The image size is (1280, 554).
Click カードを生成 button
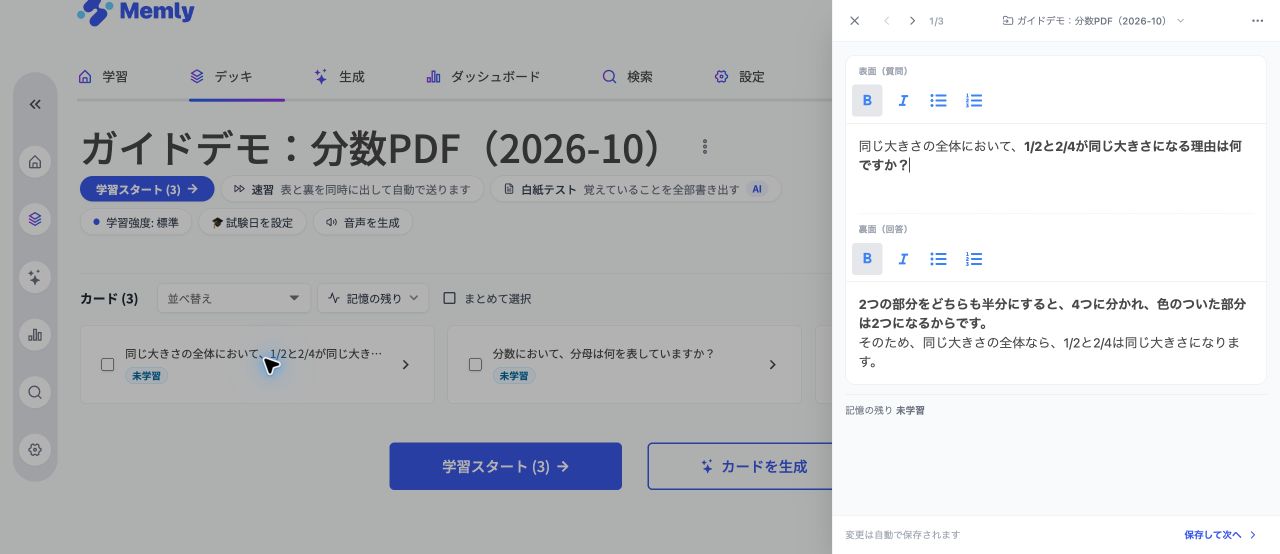point(741,466)
